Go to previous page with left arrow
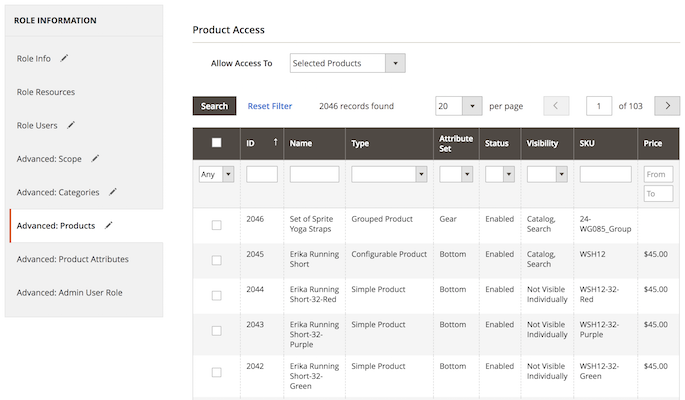The image size is (685, 400). [x=556, y=106]
